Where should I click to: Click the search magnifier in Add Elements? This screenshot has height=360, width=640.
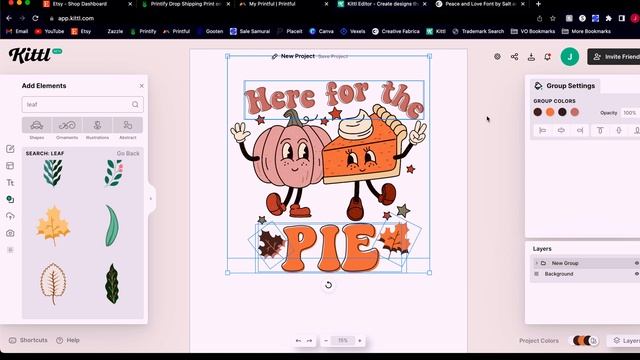tap(135, 104)
